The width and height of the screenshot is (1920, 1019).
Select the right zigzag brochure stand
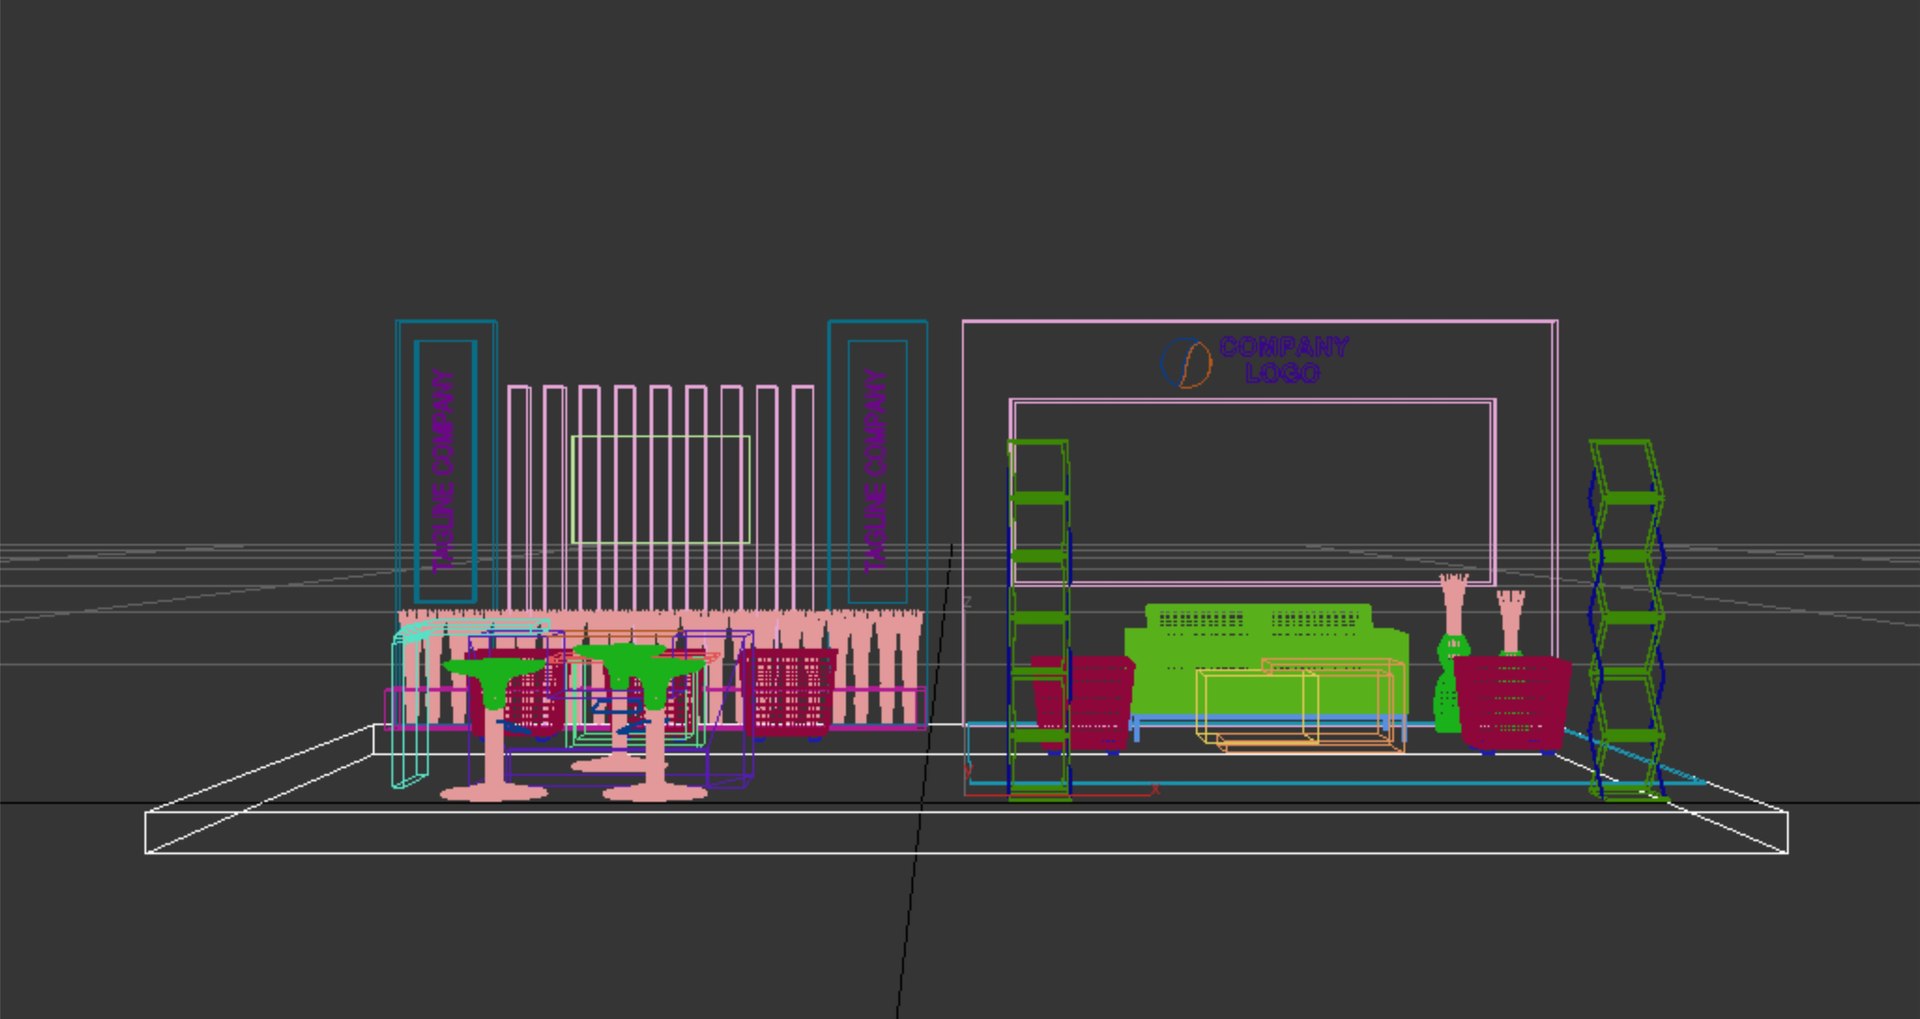[x=1627, y=620]
